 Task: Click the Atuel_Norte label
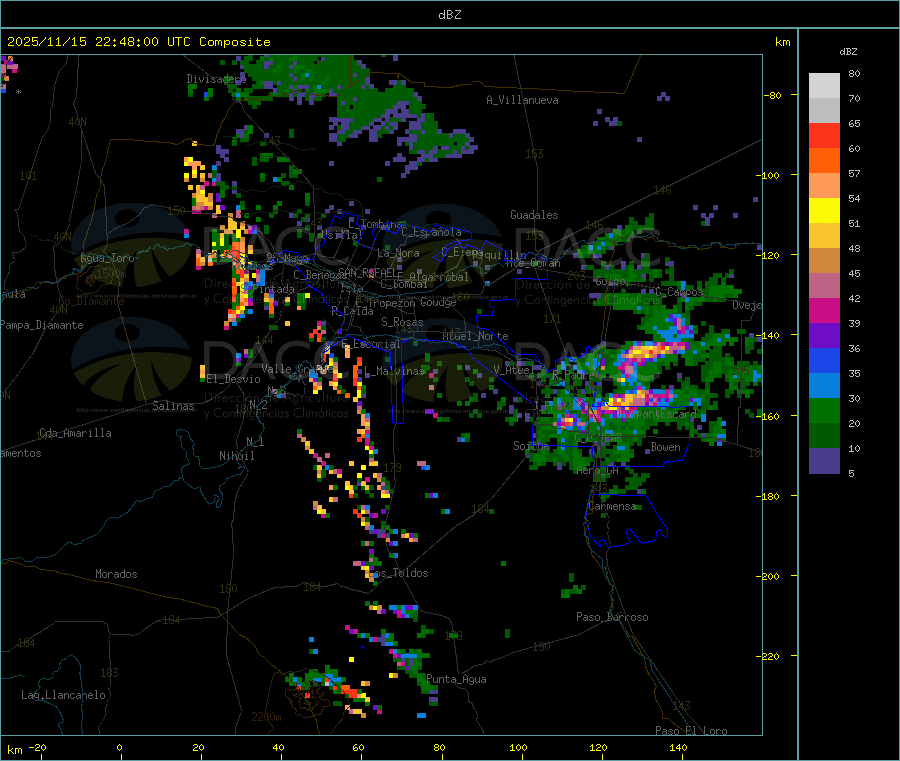[475, 336]
